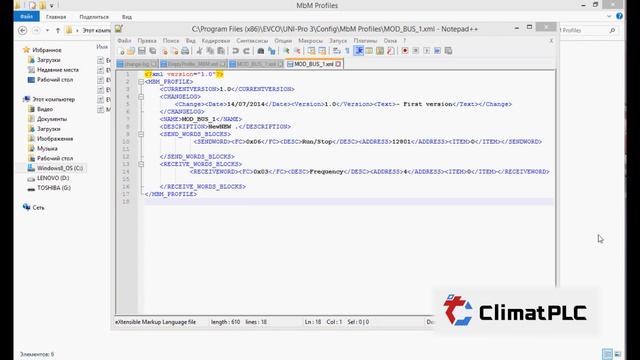Click Run Macro Multiple Times icon
The image size is (640, 360).
click(x=438, y=51)
